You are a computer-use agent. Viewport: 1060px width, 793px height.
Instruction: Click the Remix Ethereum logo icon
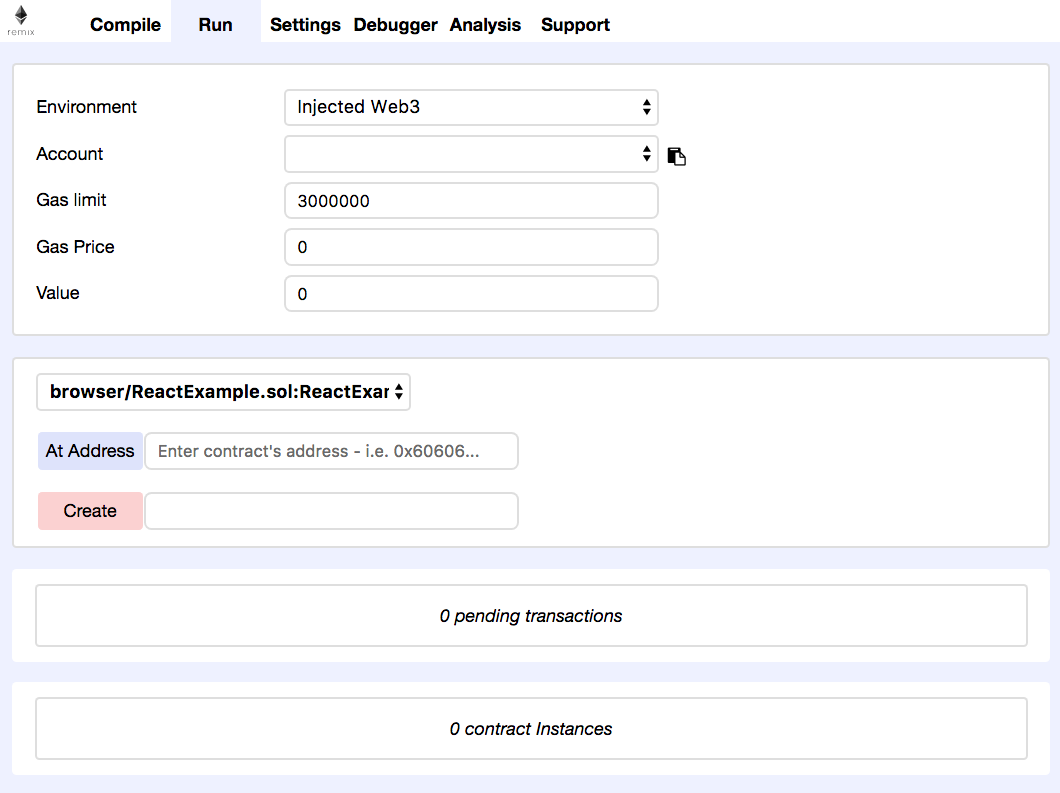tap(20, 19)
